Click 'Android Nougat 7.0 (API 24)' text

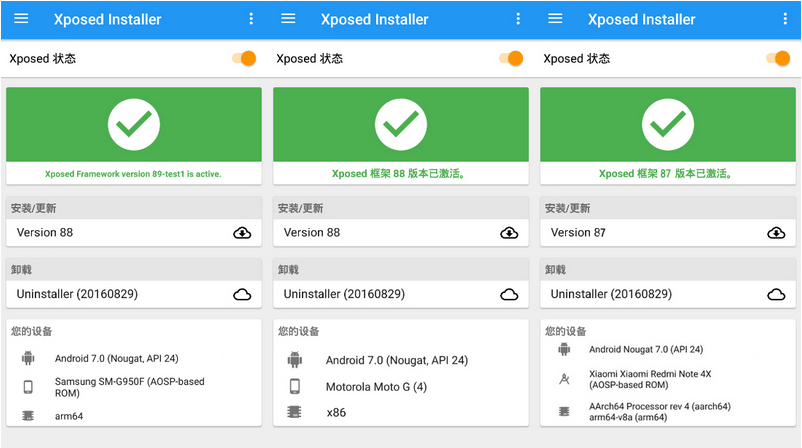646,349
